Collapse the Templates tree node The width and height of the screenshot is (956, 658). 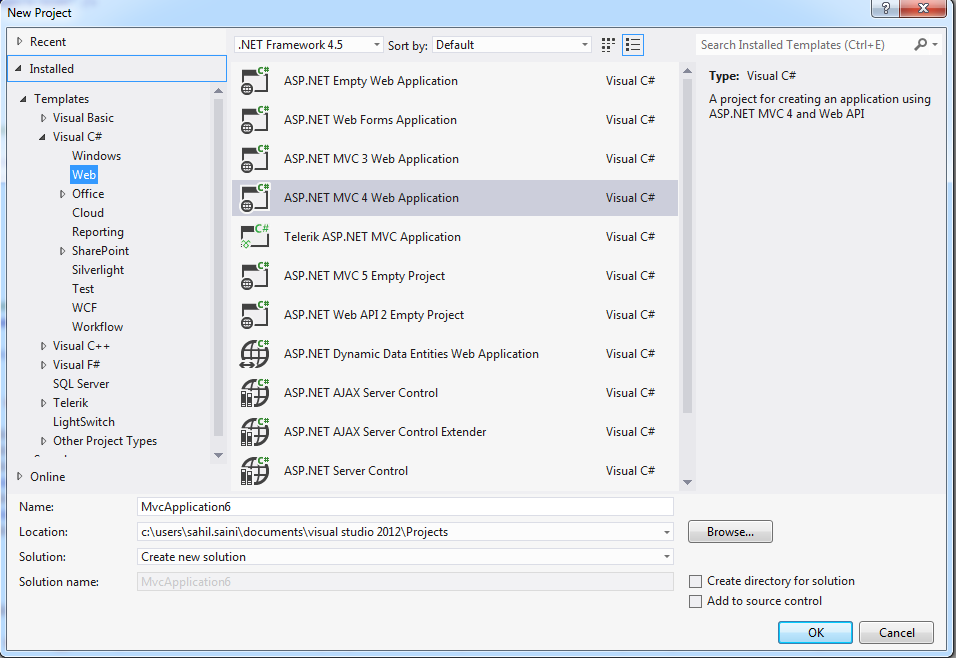pyautogui.click(x=23, y=99)
